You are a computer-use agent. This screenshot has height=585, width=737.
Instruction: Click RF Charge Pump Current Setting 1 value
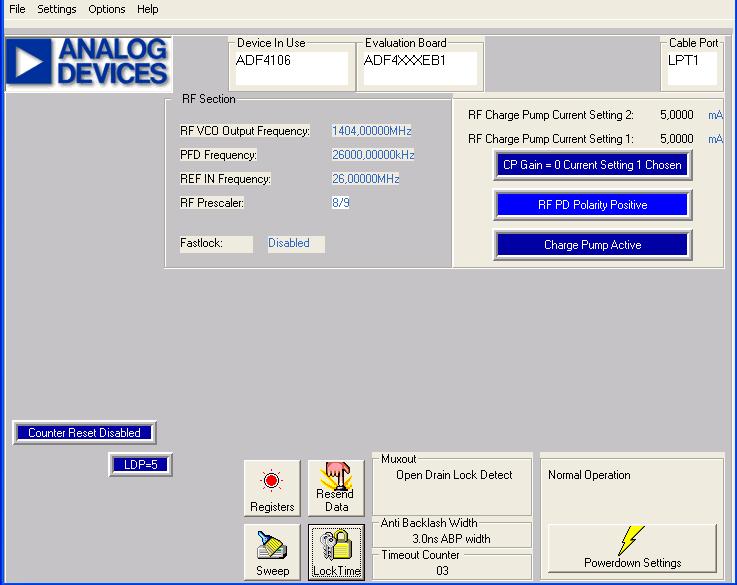point(677,139)
